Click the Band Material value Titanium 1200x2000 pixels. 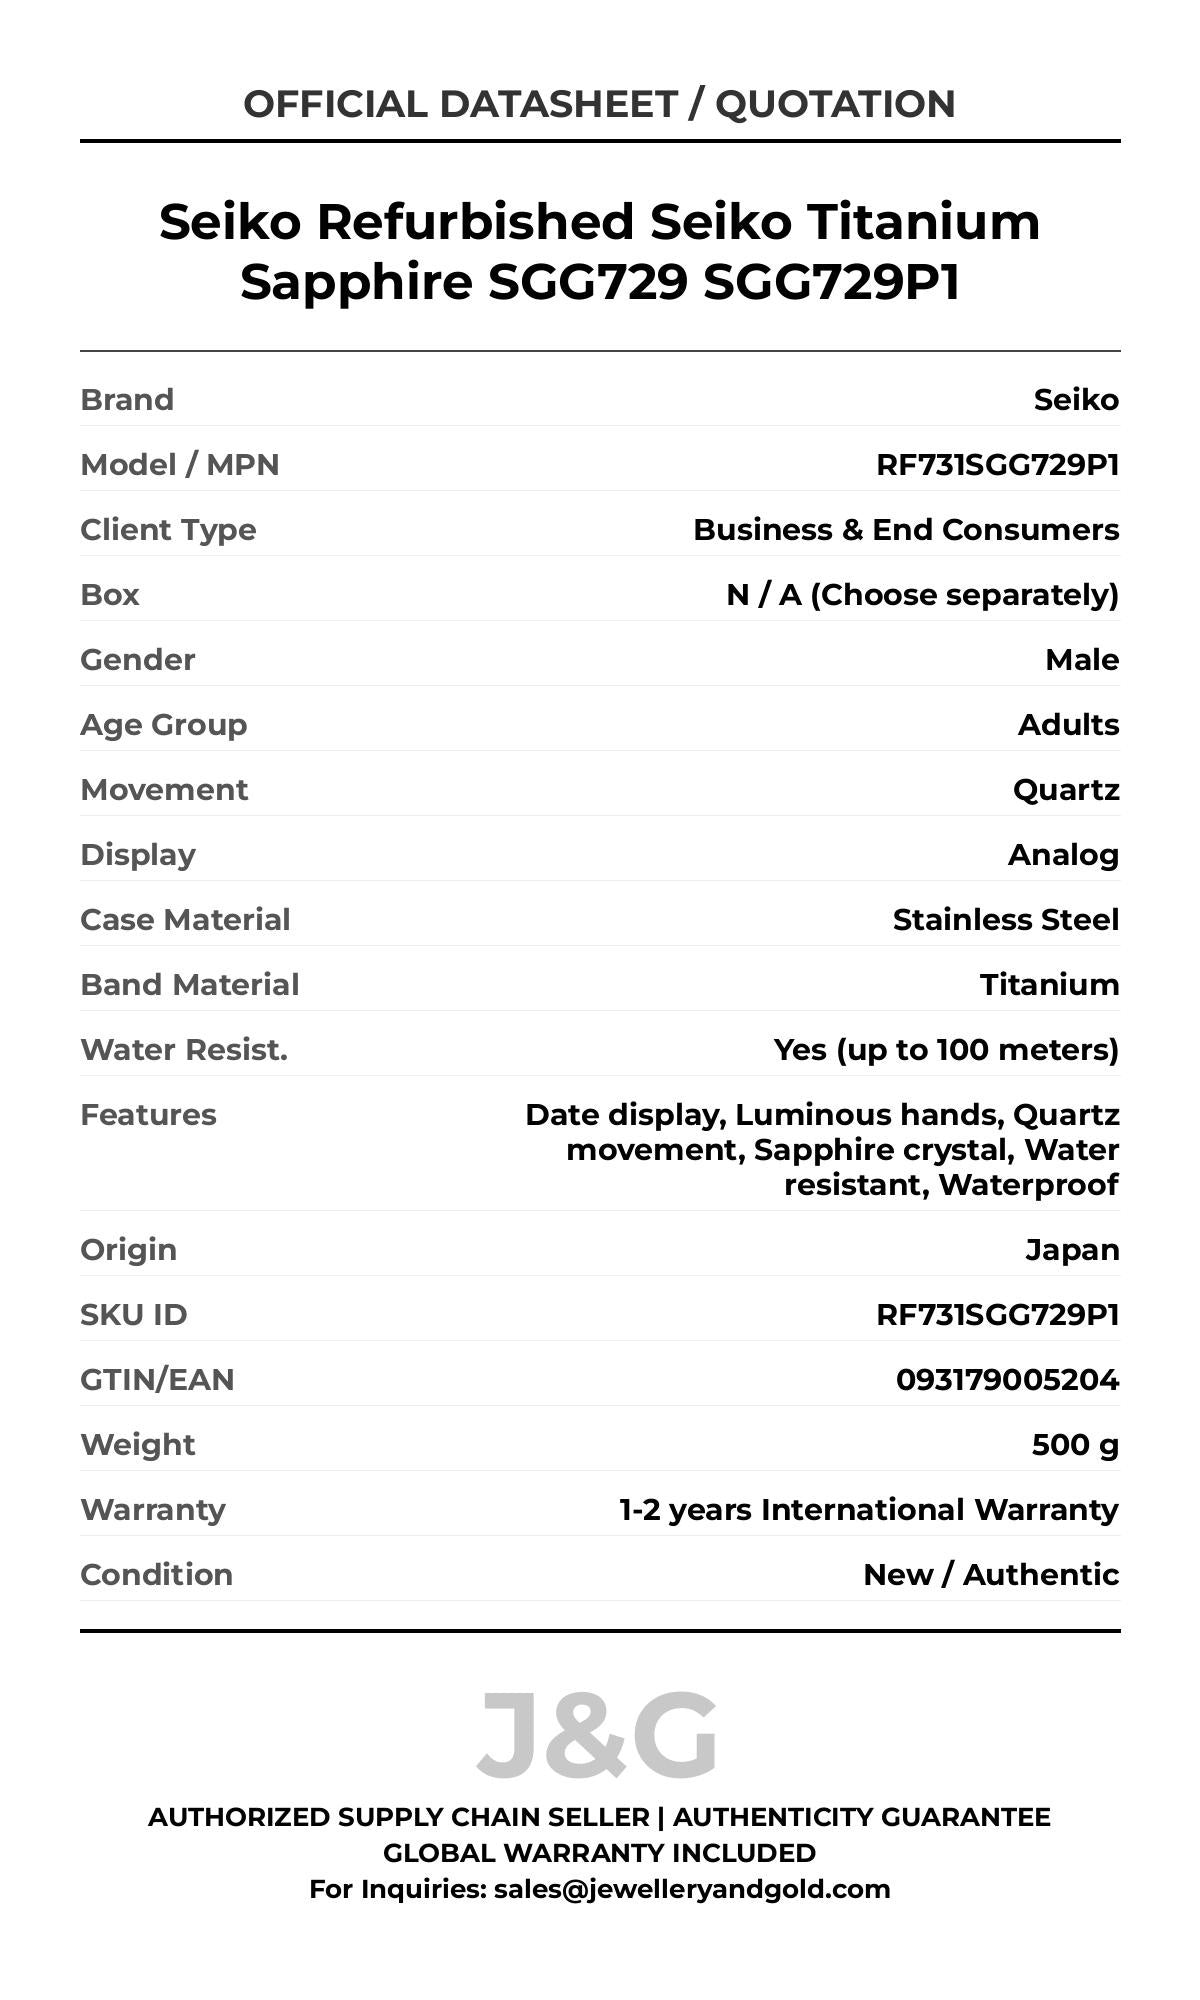click(x=1049, y=985)
